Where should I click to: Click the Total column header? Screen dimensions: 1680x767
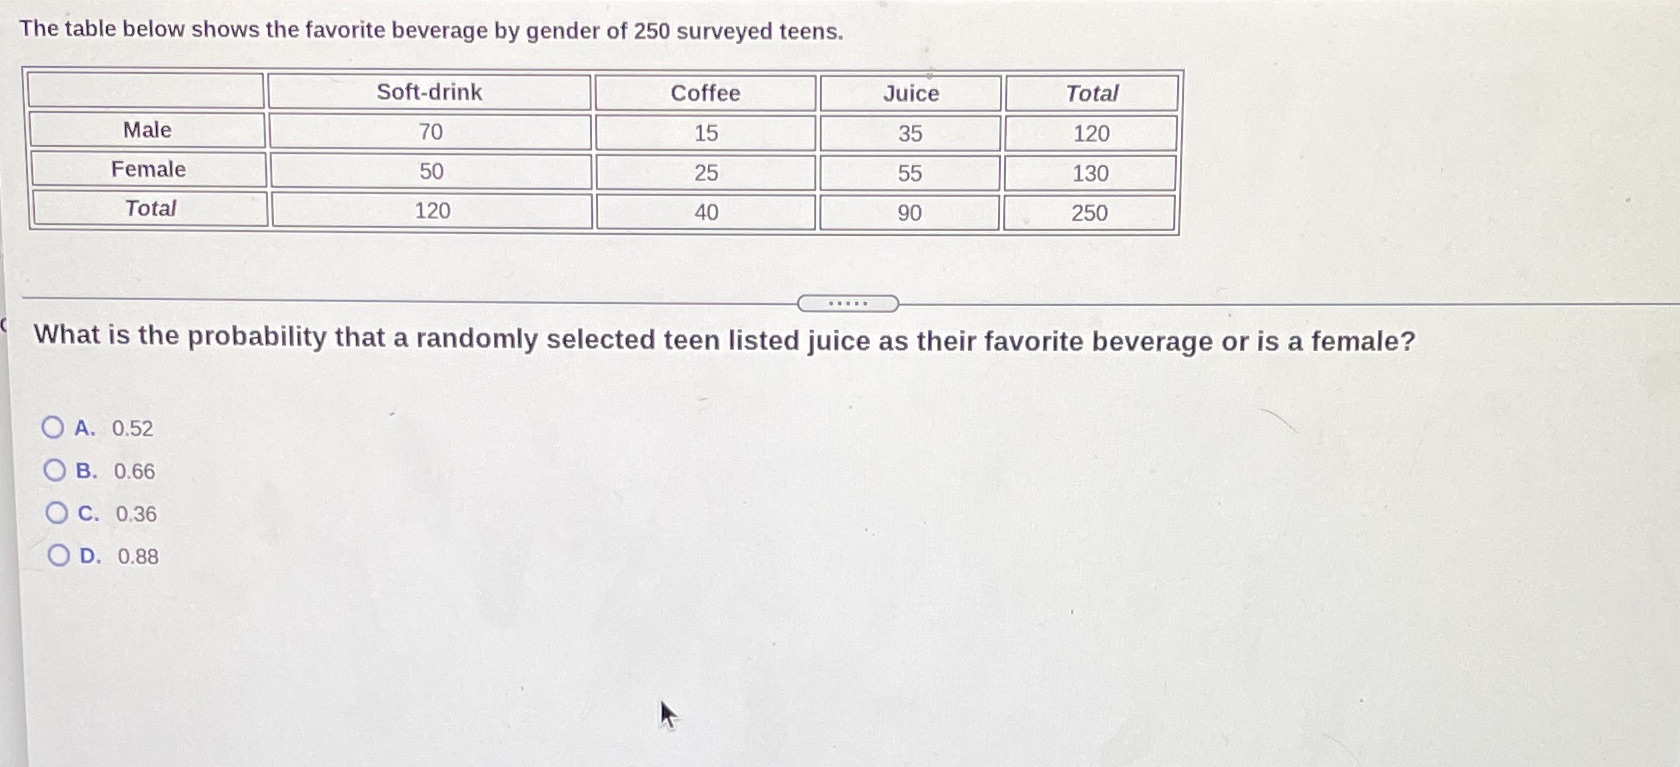pos(1093,92)
